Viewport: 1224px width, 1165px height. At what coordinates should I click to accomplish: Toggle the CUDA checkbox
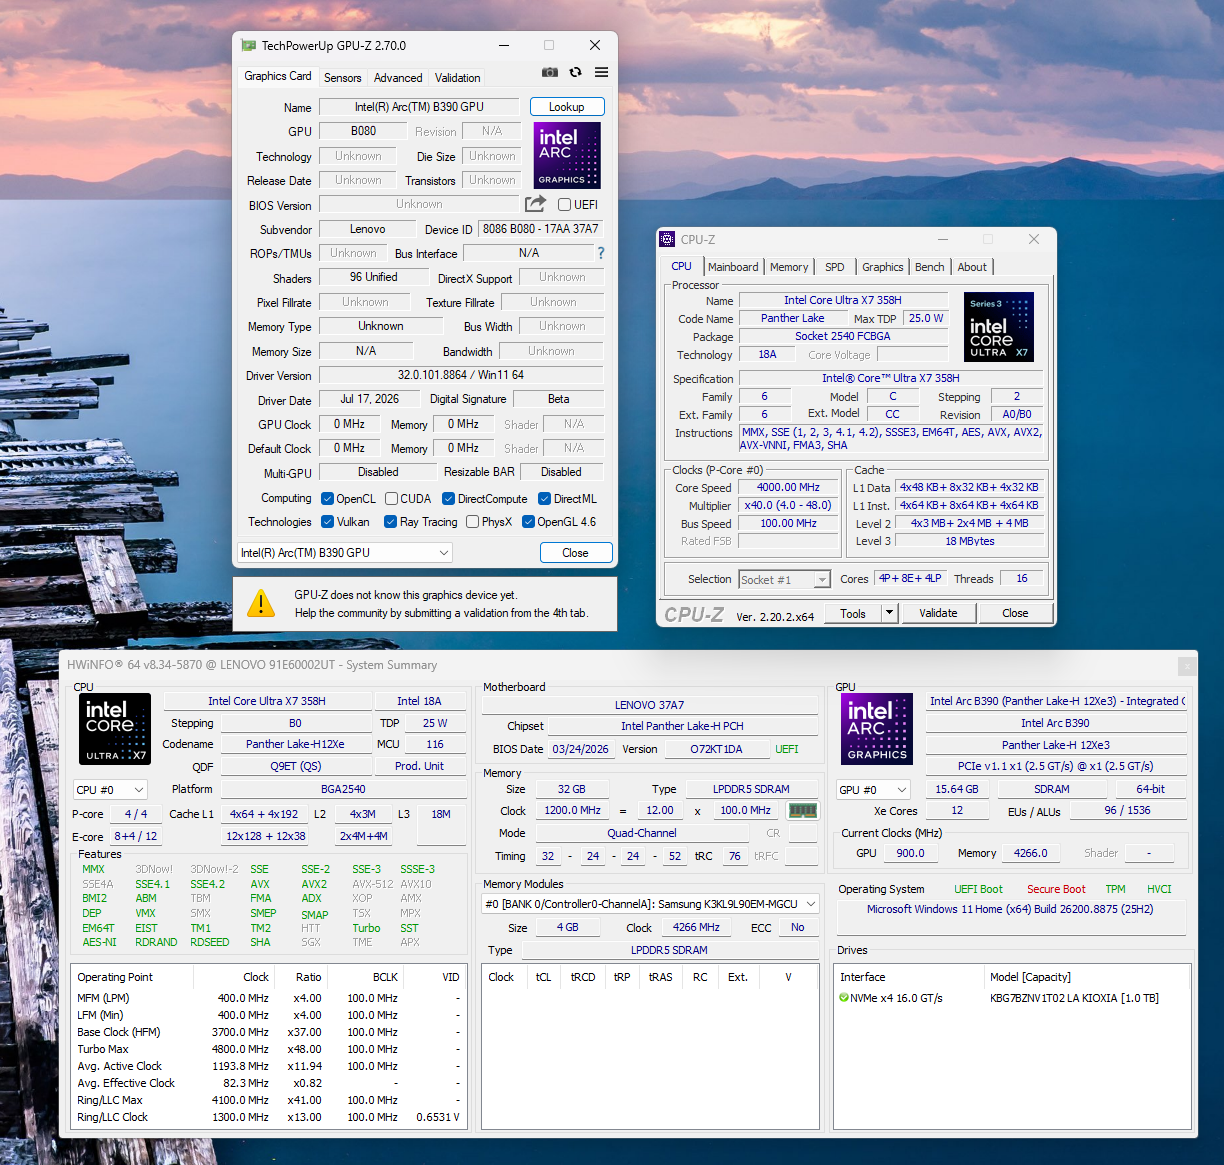click(x=391, y=499)
